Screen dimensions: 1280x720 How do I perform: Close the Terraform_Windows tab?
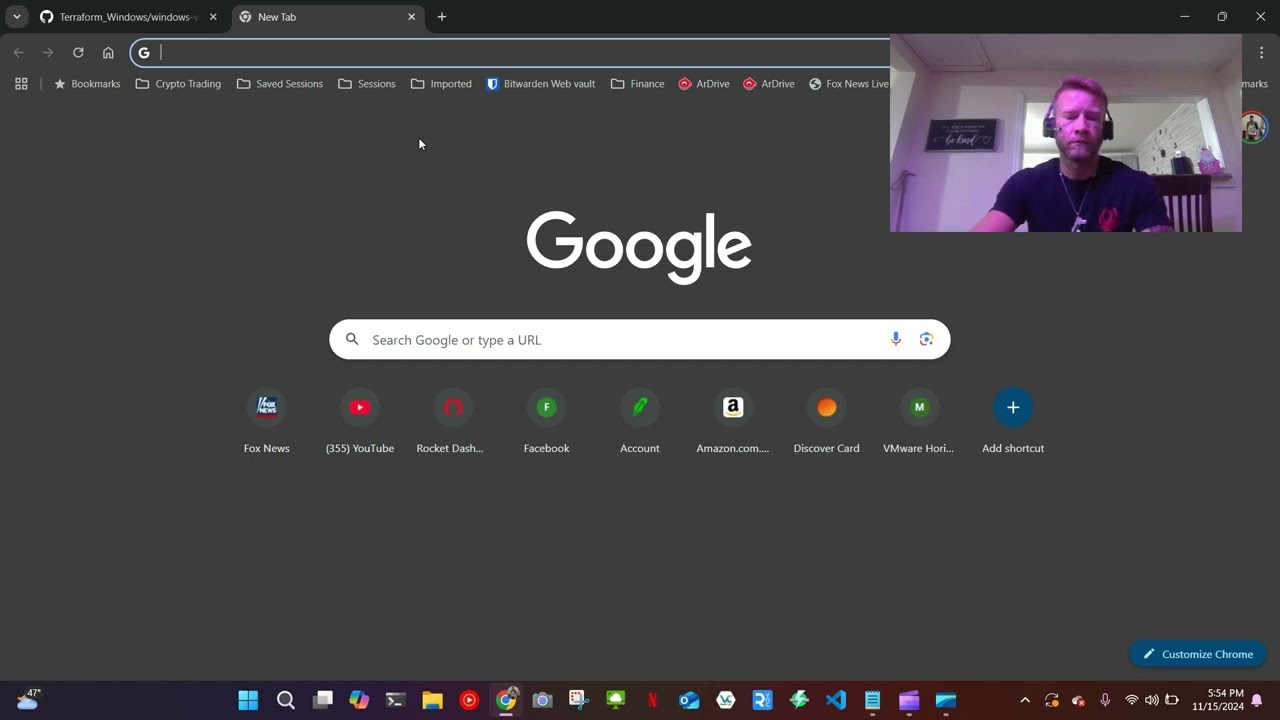tap(213, 17)
